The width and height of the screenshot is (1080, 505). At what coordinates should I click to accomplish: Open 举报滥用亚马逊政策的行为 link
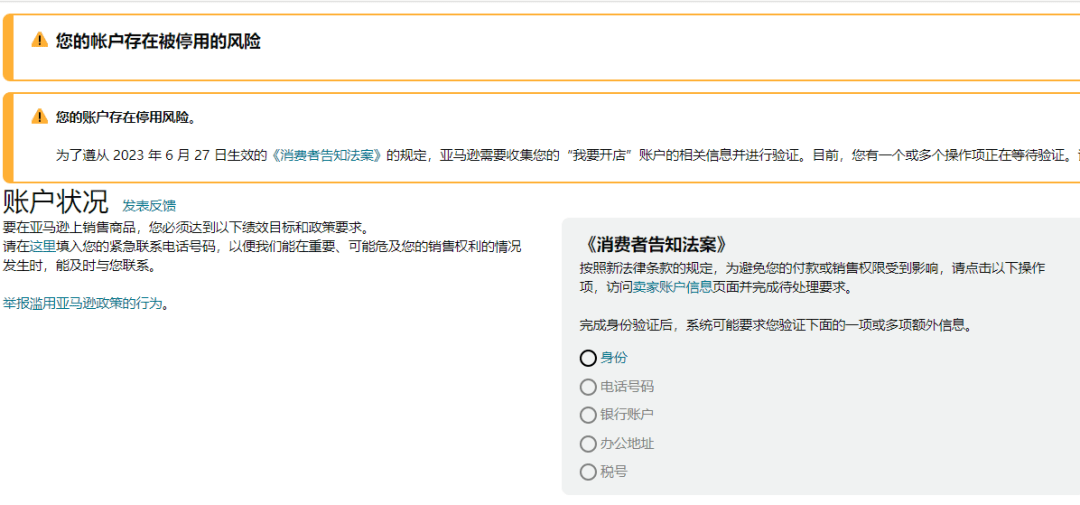click(x=82, y=303)
